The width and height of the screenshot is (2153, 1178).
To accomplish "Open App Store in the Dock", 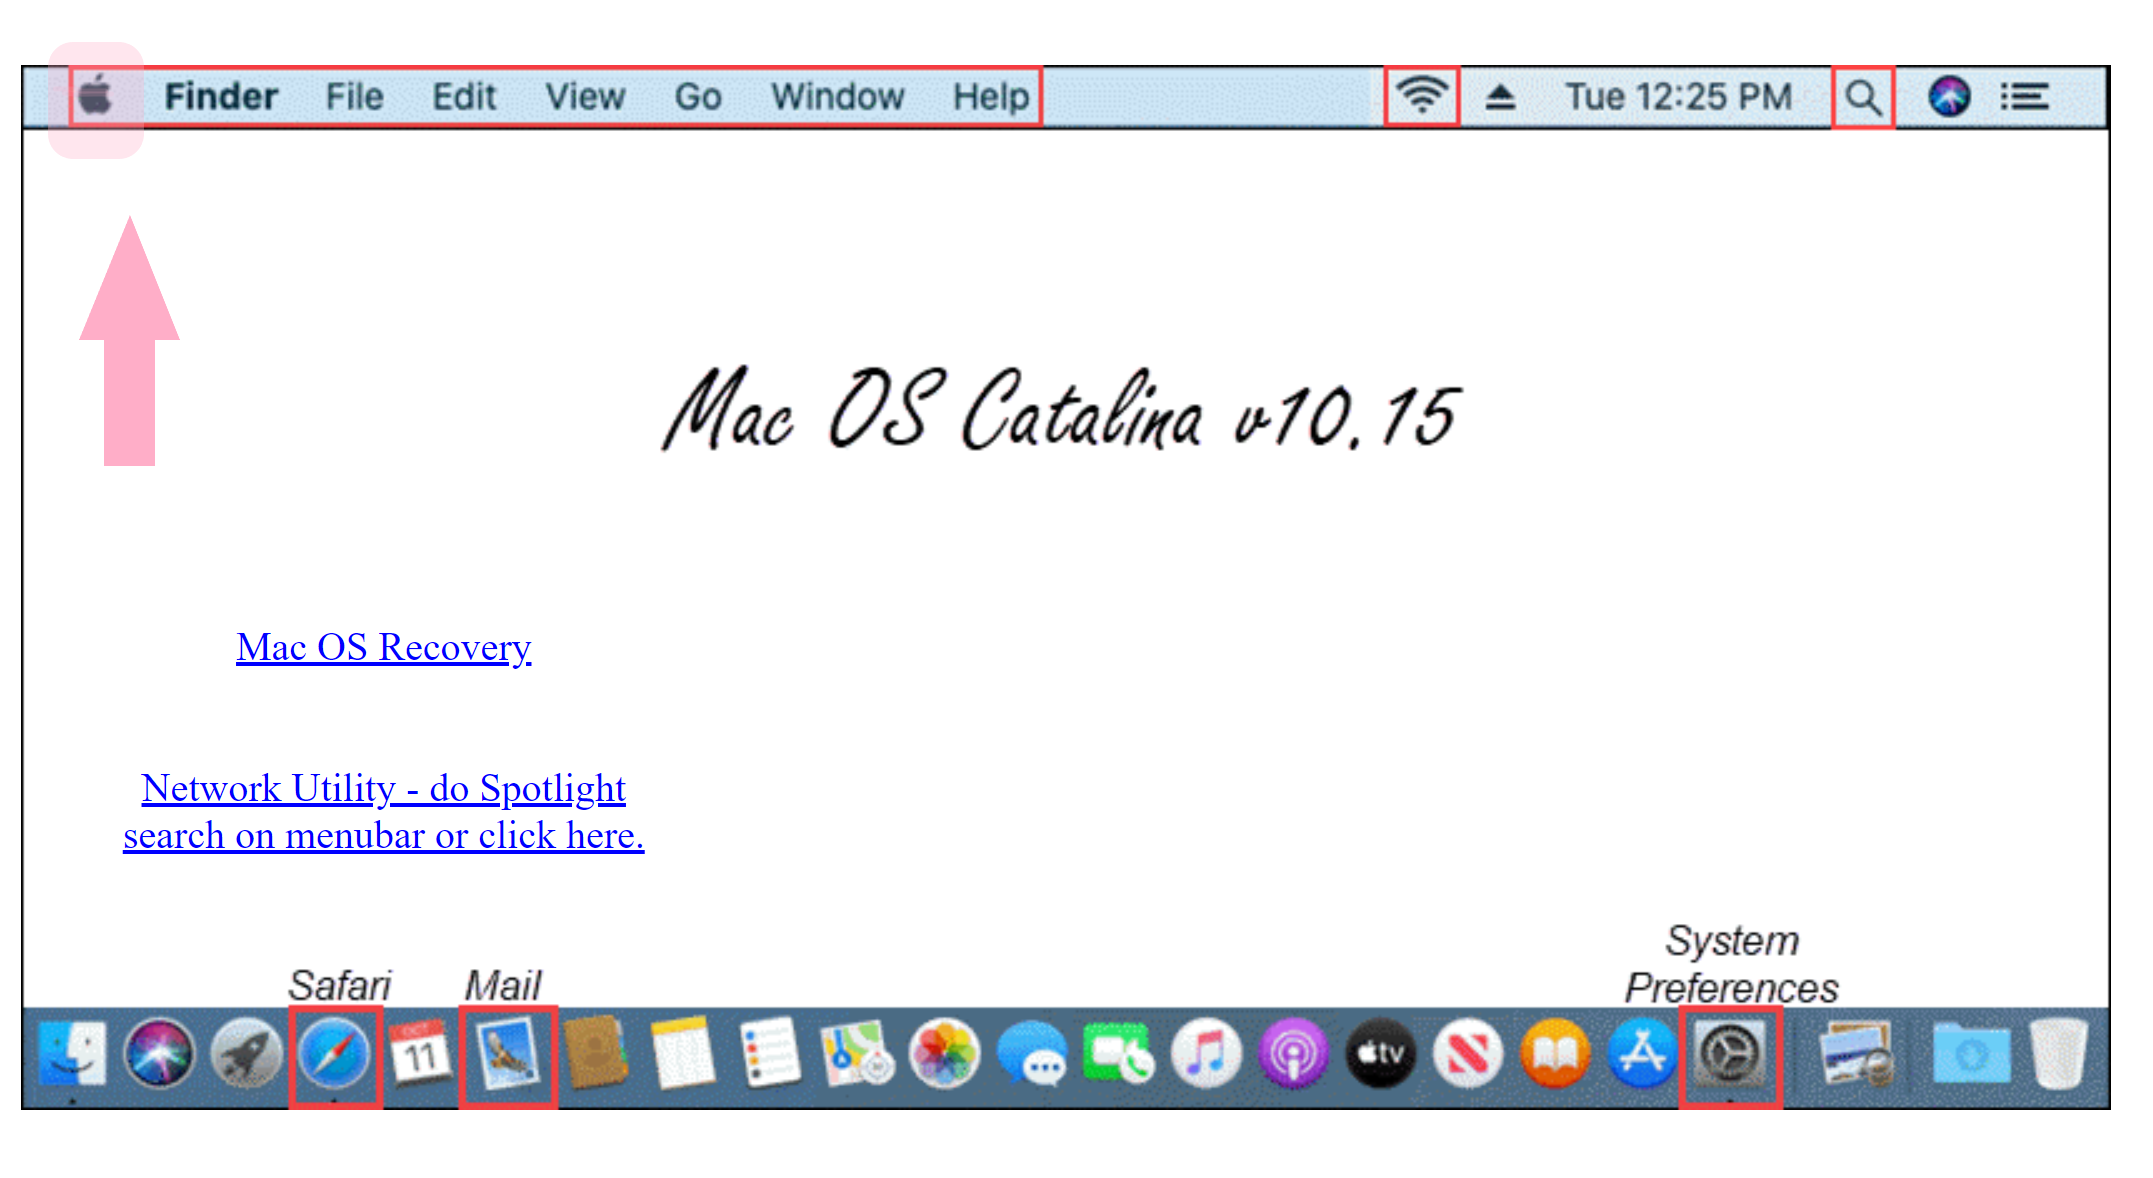I will tap(1642, 1054).
